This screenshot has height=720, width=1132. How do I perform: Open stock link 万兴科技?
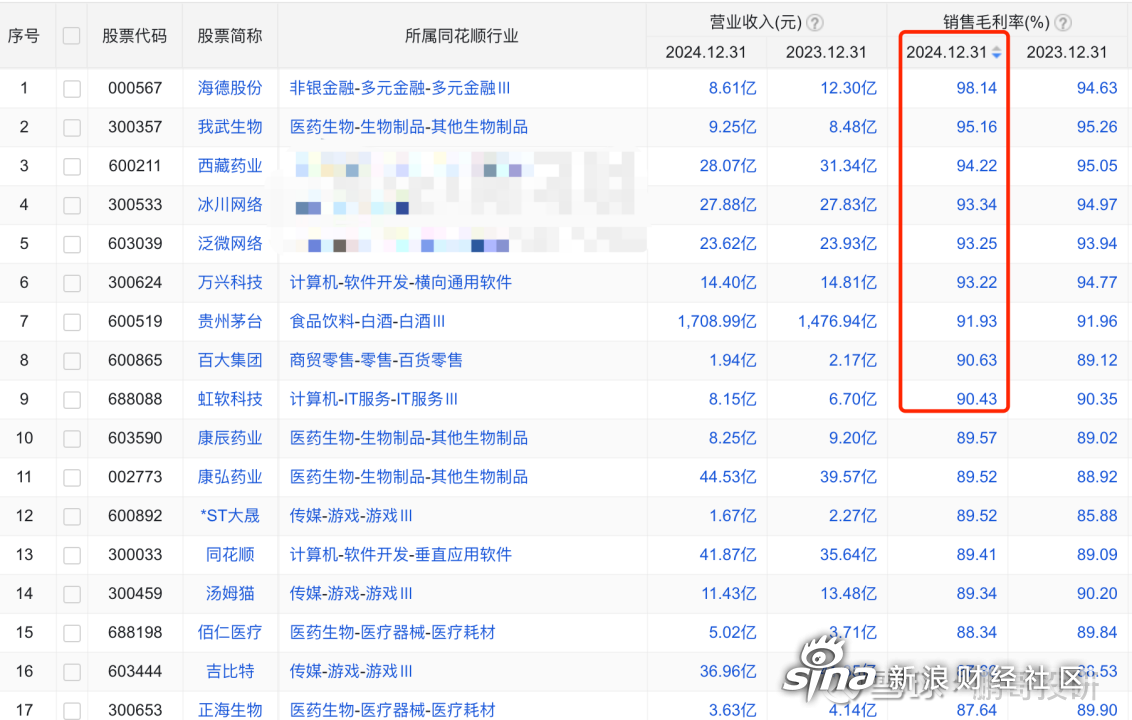click(230, 282)
